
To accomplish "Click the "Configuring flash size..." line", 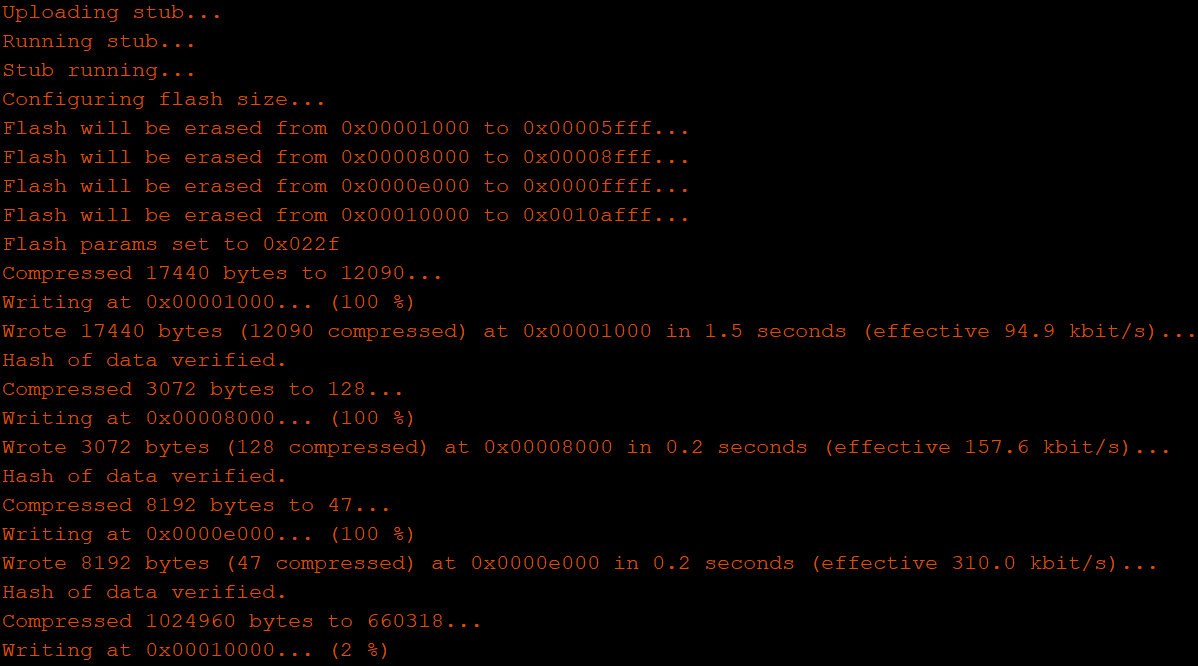I will 164,100.
